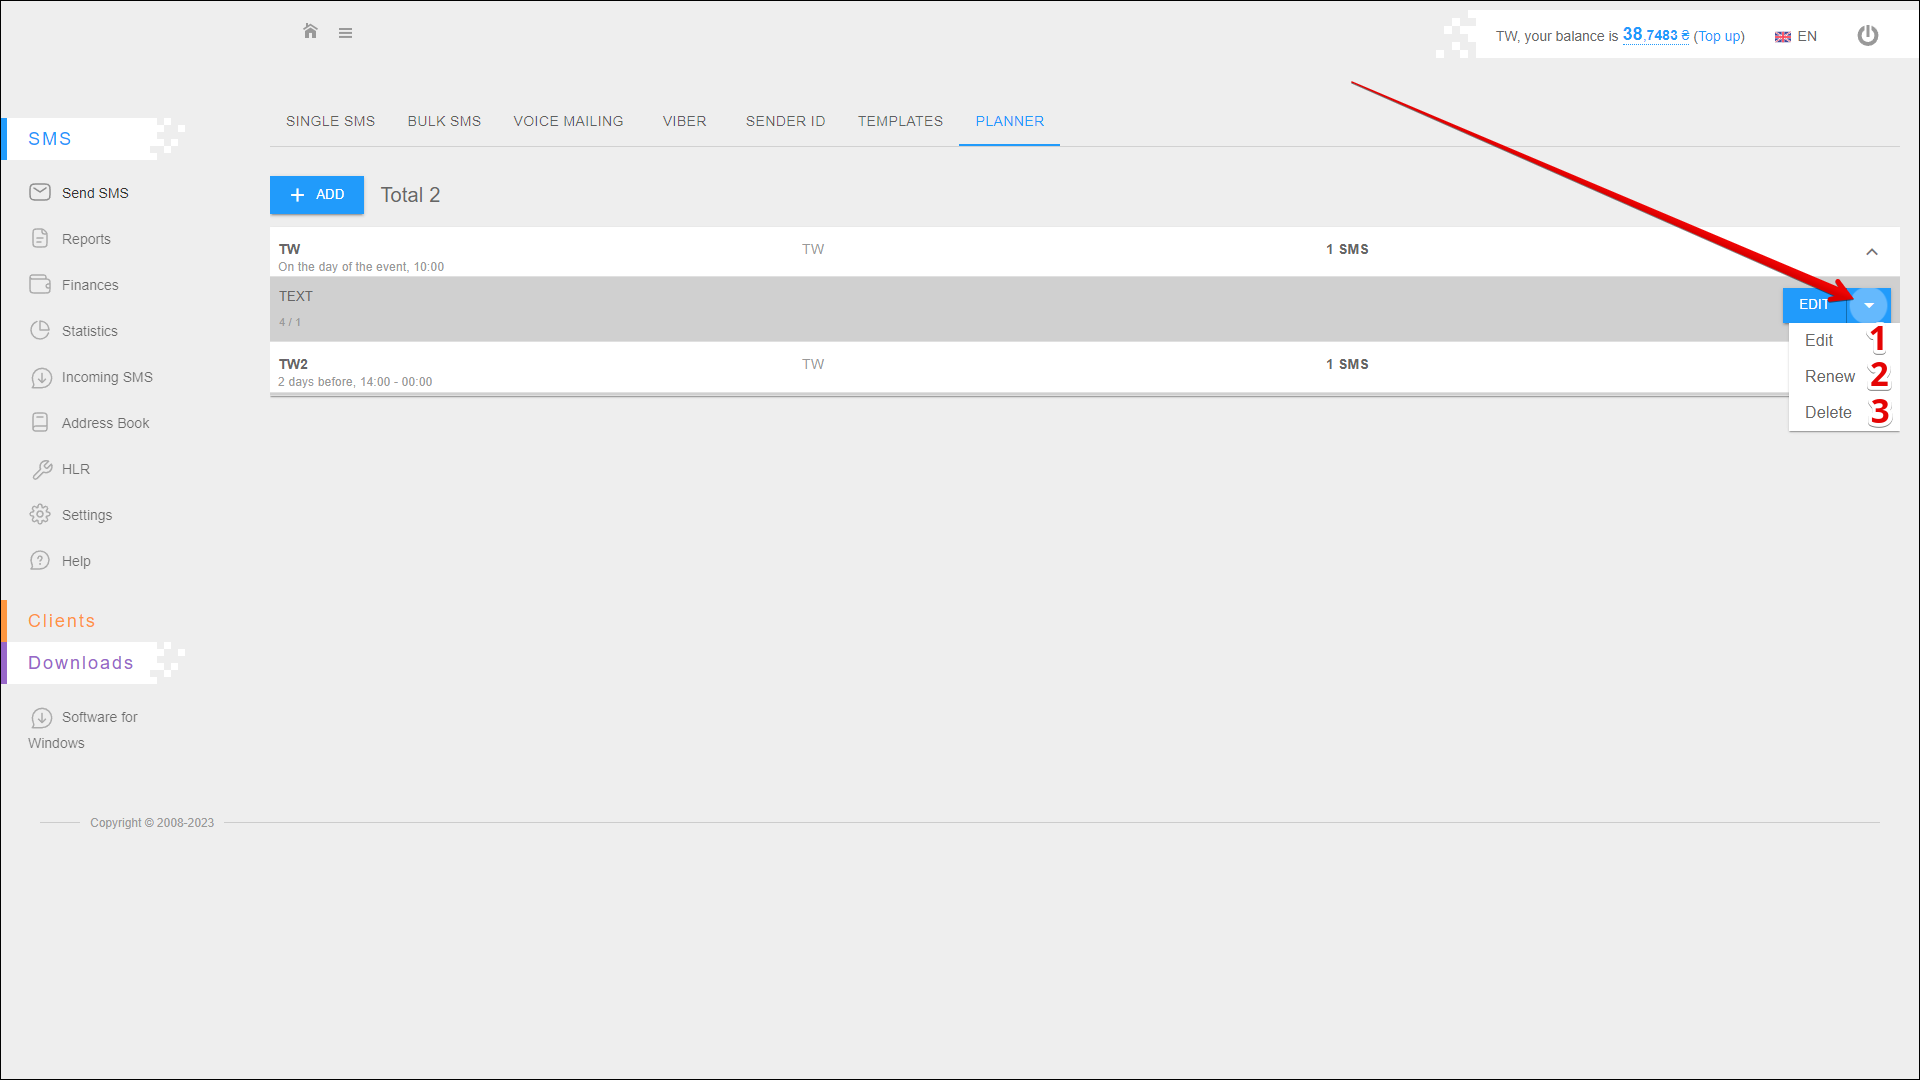Image resolution: width=1920 pixels, height=1080 pixels.
Task: Click the Help question mark icon
Action: 40,560
